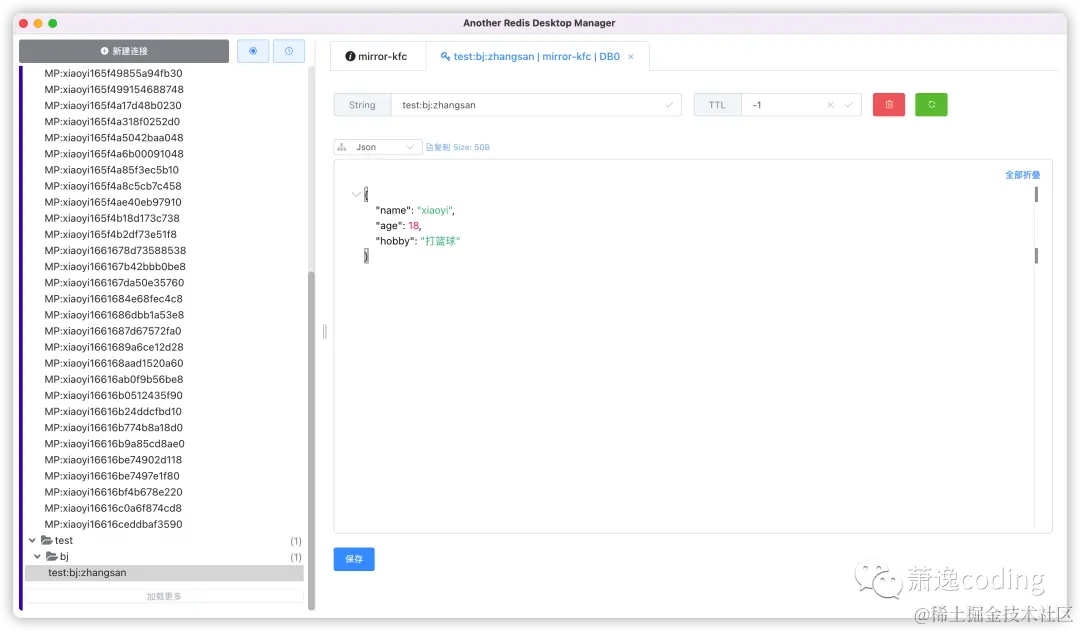
Task: Open the Json viewer format dropdown
Action: pos(377,147)
